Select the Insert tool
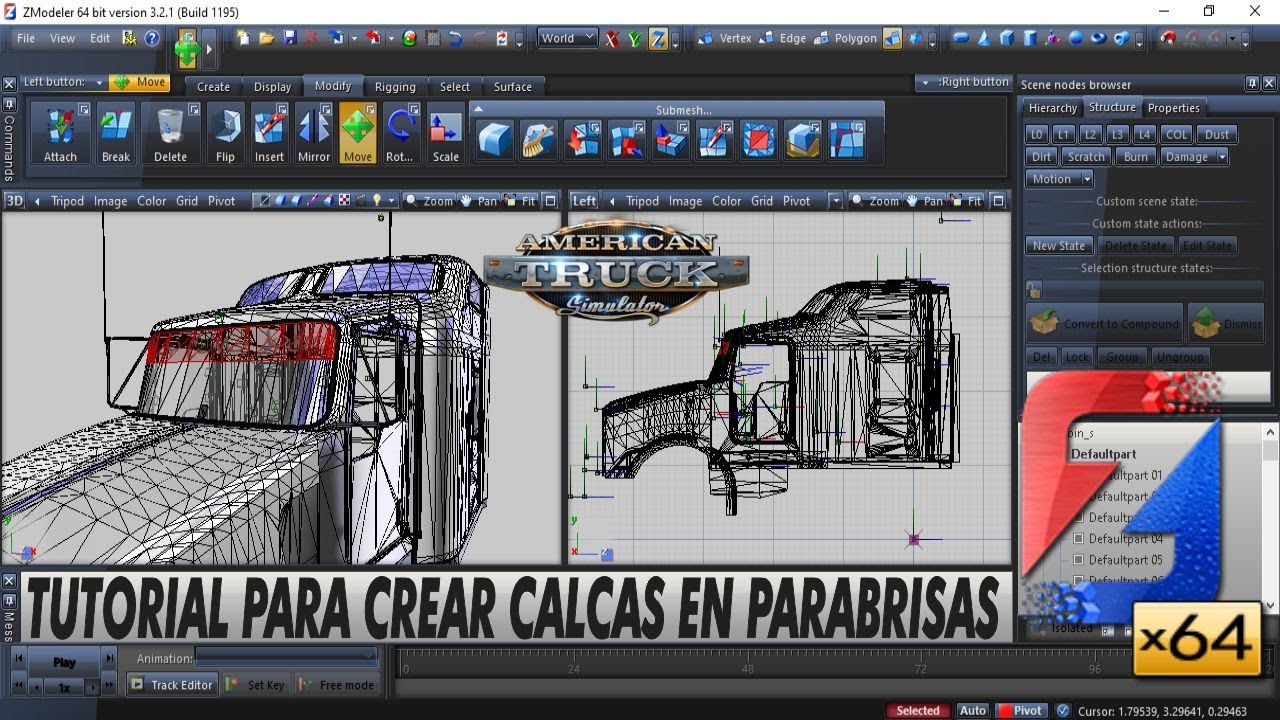 [269, 133]
